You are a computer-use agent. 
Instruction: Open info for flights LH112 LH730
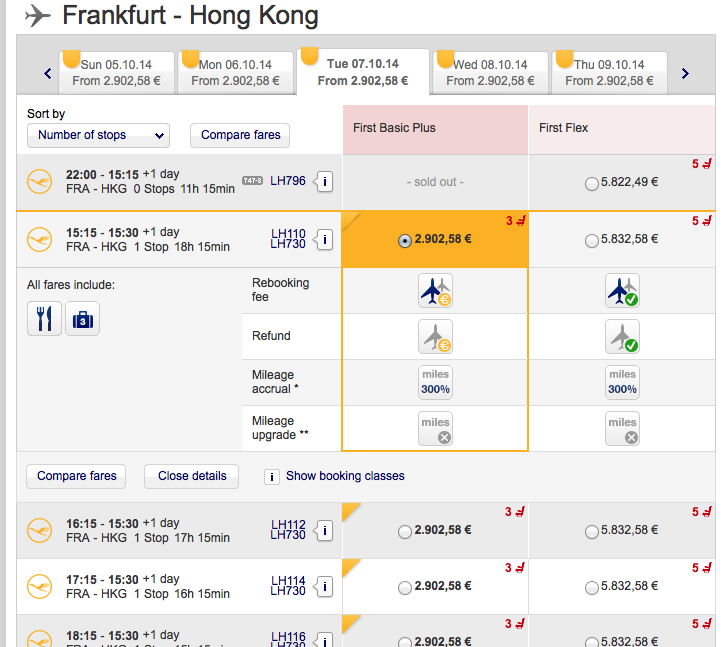pos(324,530)
